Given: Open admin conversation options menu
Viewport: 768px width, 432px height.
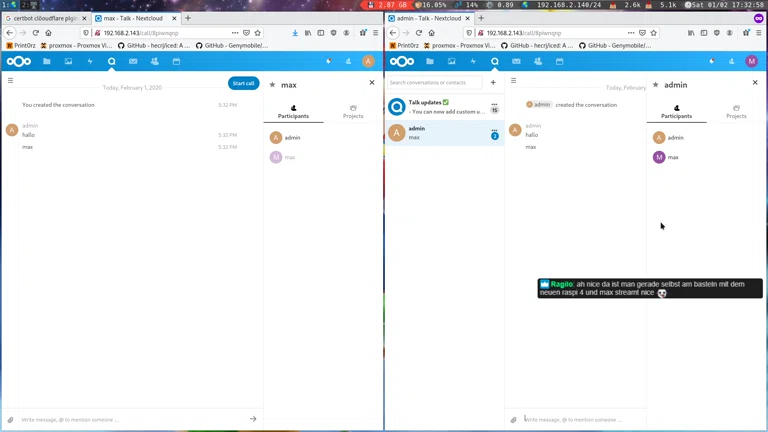Looking at the screenshot, I should click(x=494, y=130).
